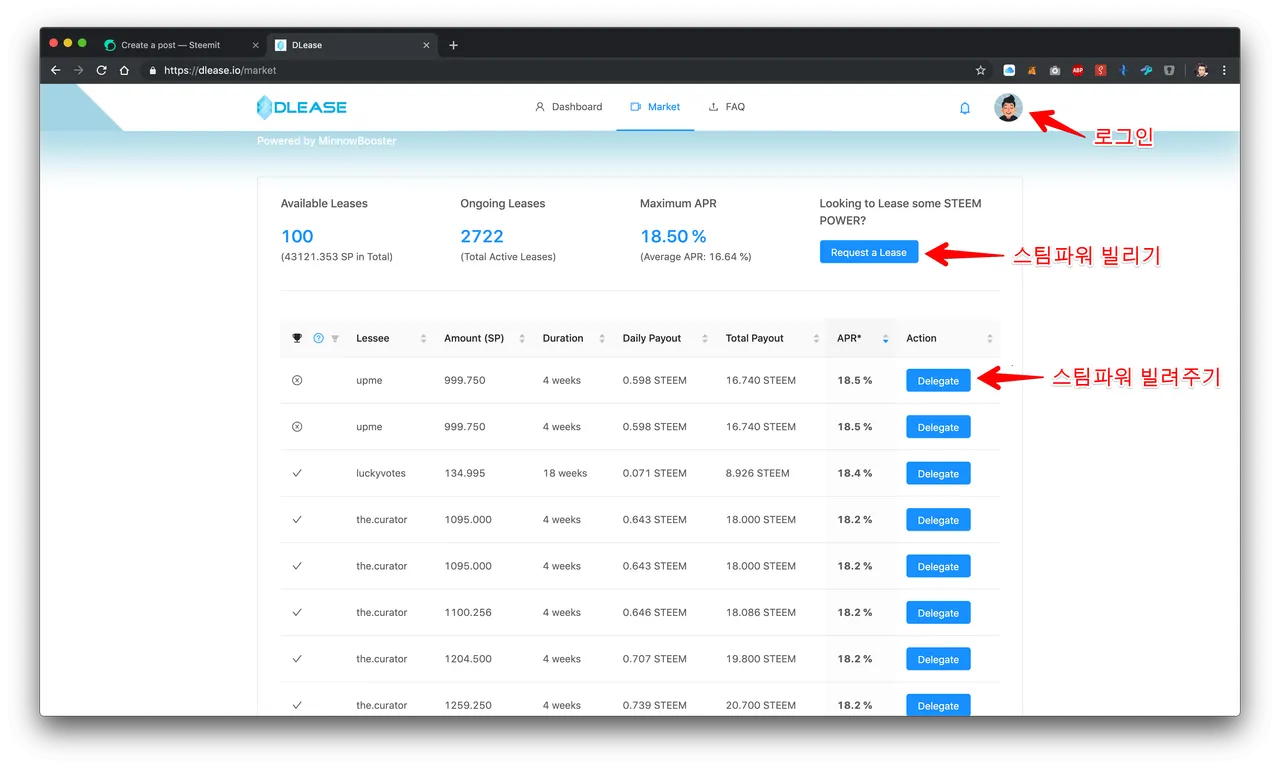Image resolution: width=1280 pixels, height=769 pixels.
Task: Click the red S extension icon
Action: tap(1101, 71)
